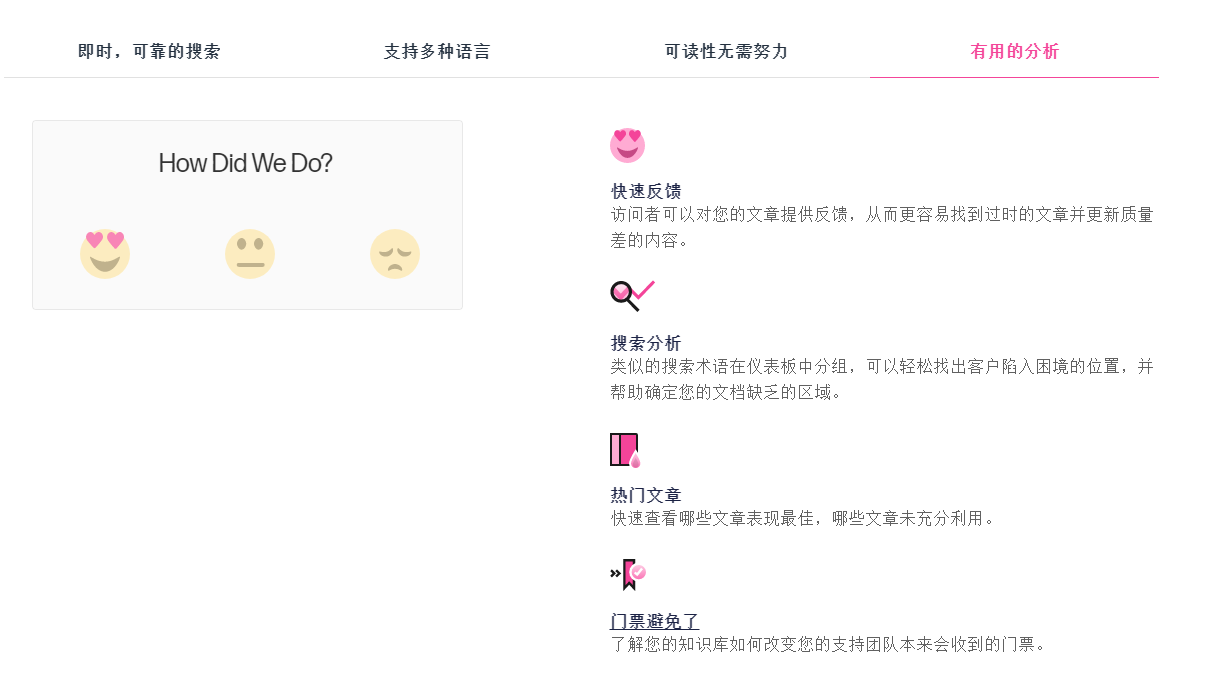Viewport: 1211px width, 684px height.
Task: Click the 搜索分析 description paragraph
Action: coord(881,379)
